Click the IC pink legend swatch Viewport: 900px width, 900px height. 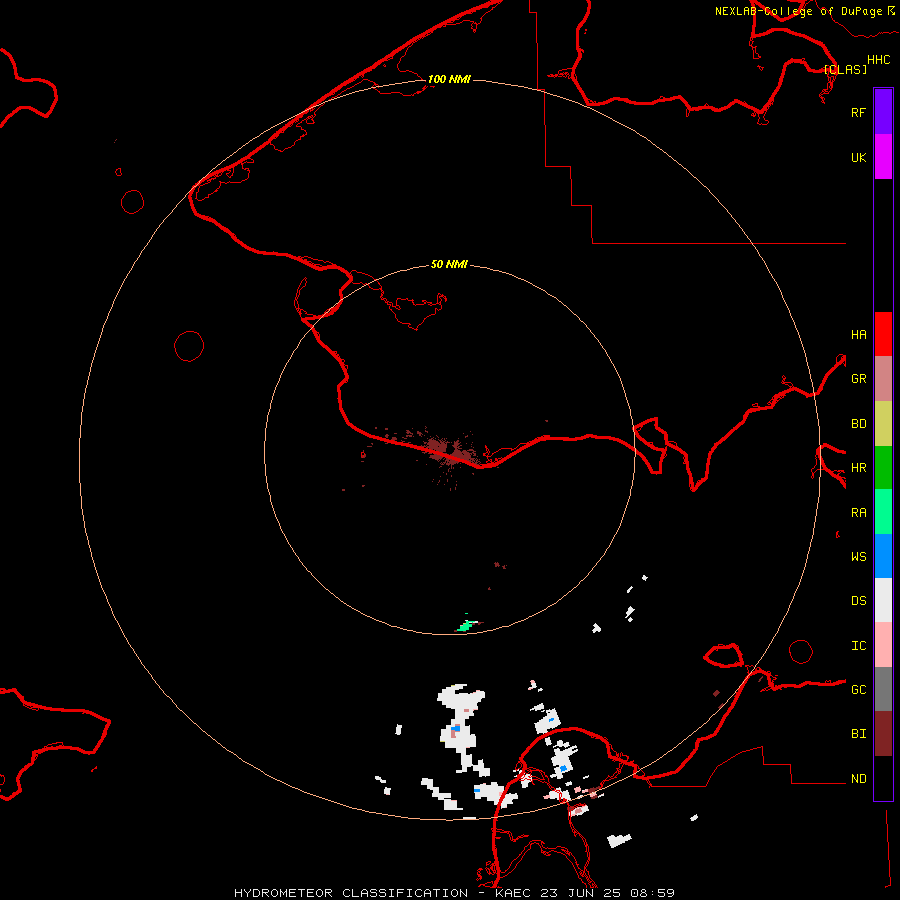pyautogui.click(x=883, y=645)
